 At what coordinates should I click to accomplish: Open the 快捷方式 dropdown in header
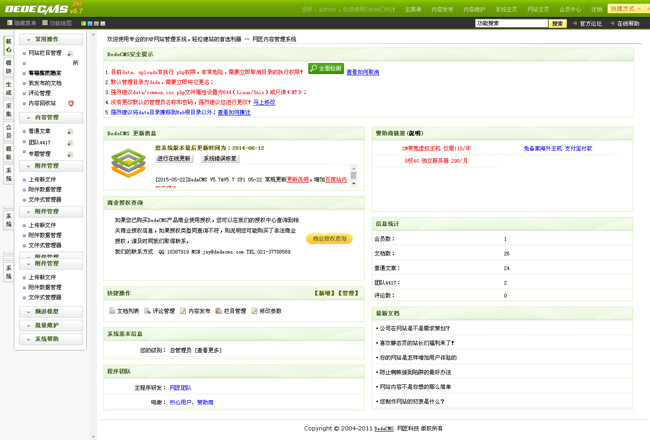pos(625,9)
